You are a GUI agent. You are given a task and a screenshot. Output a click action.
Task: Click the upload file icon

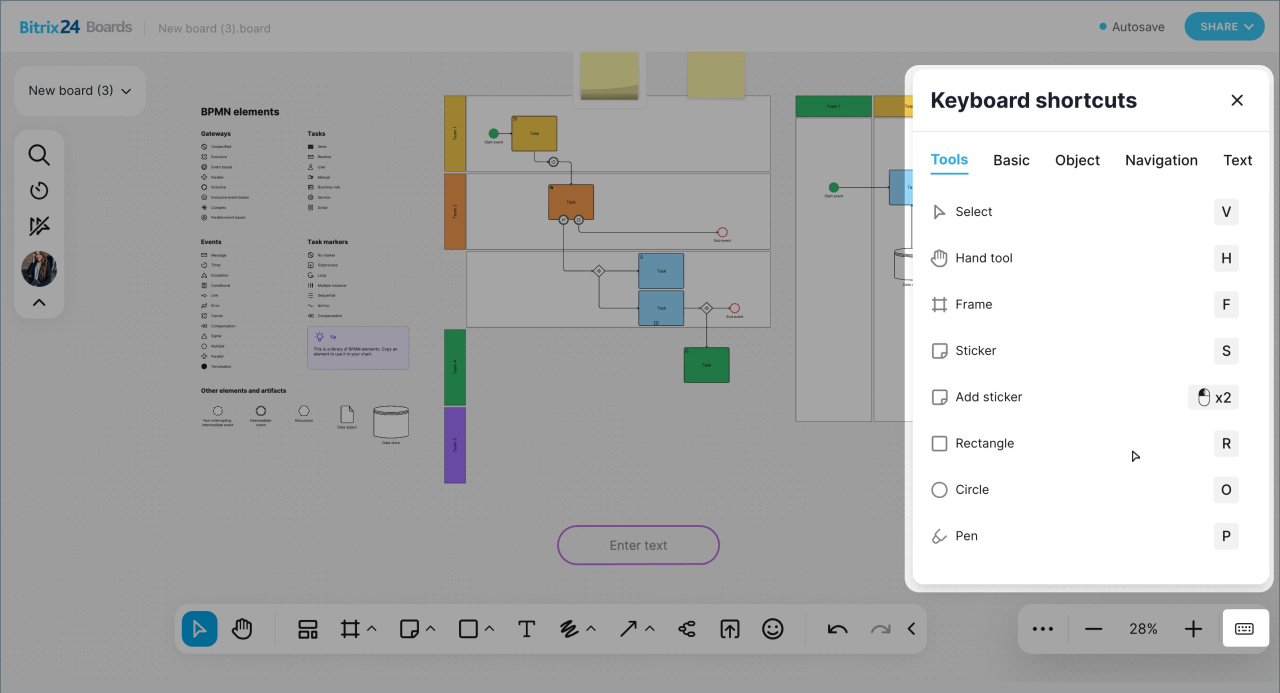[730, 629]
